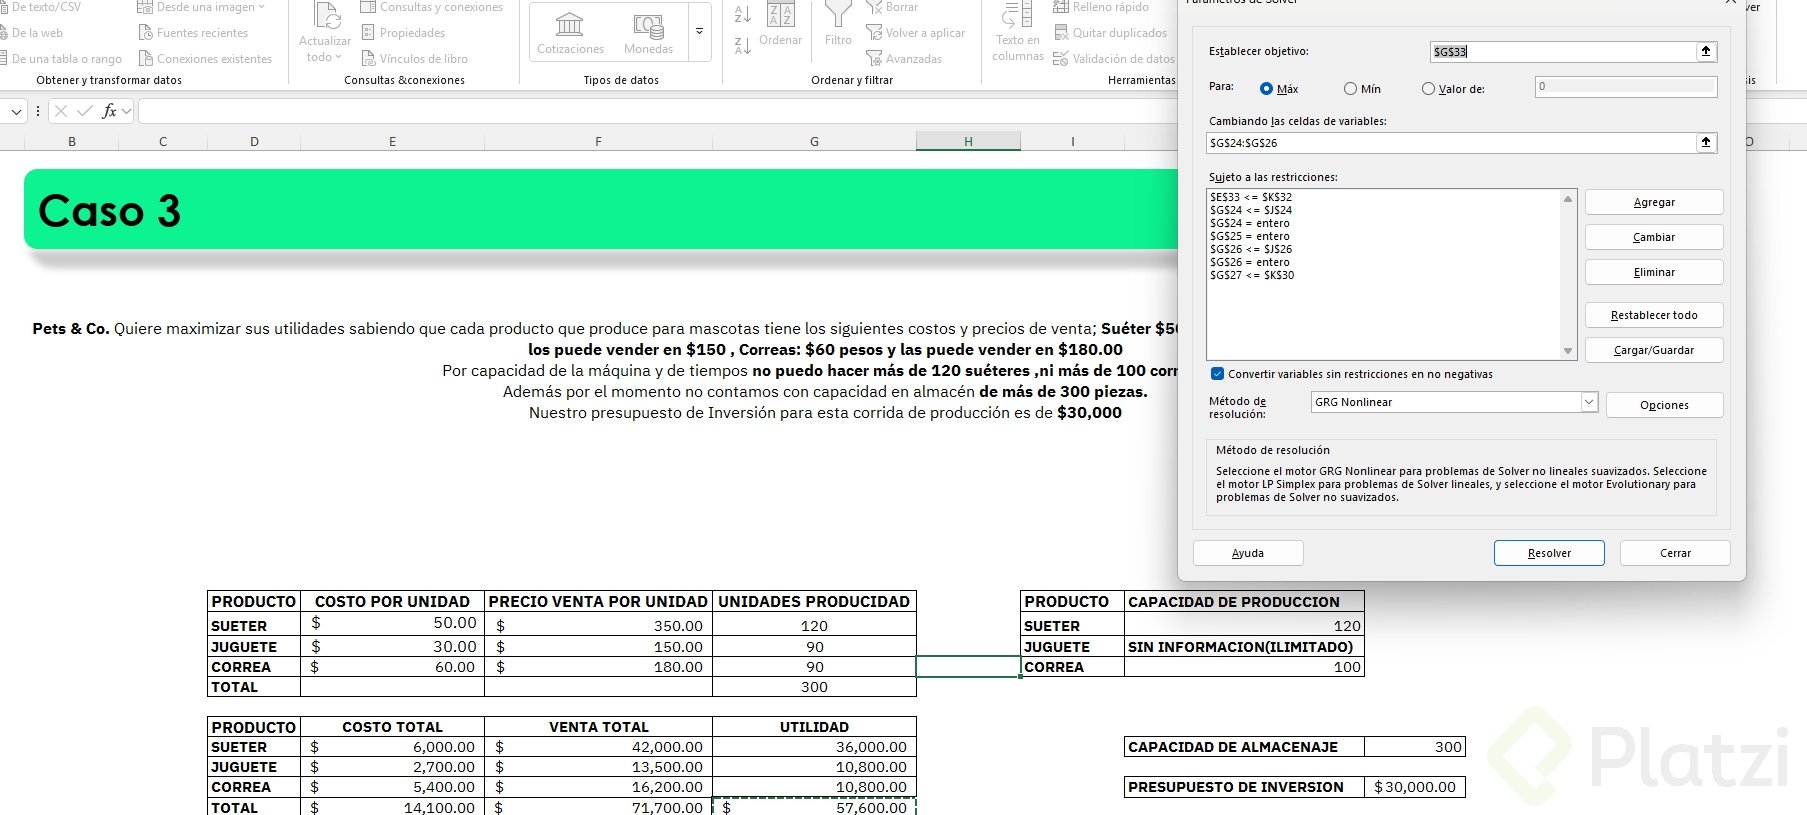Click the variable cells input field
The width and height of the screenshot is (1807, 815).
pyautogui.click(x=1451, y=143)
